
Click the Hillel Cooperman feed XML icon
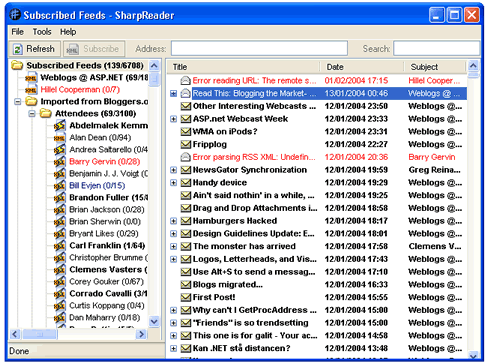(x=31, y=90)
